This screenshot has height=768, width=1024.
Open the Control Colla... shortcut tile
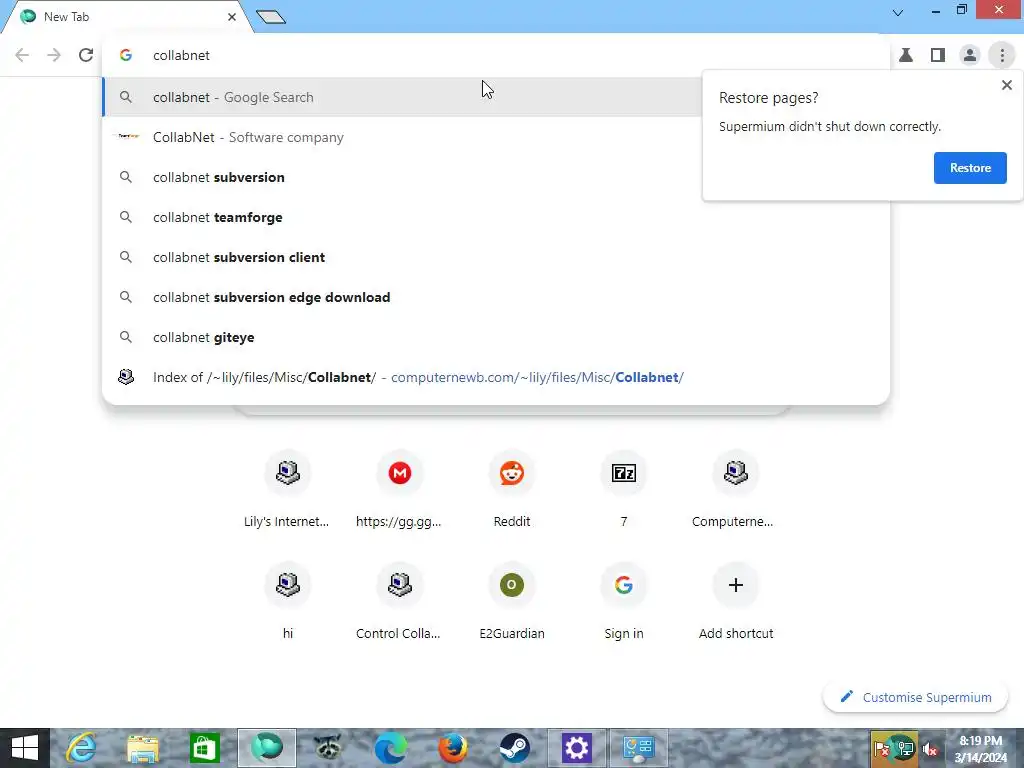point(400,601)
